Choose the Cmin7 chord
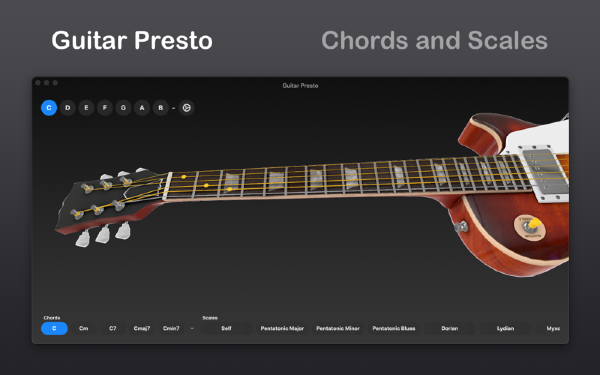 point(171,328)
